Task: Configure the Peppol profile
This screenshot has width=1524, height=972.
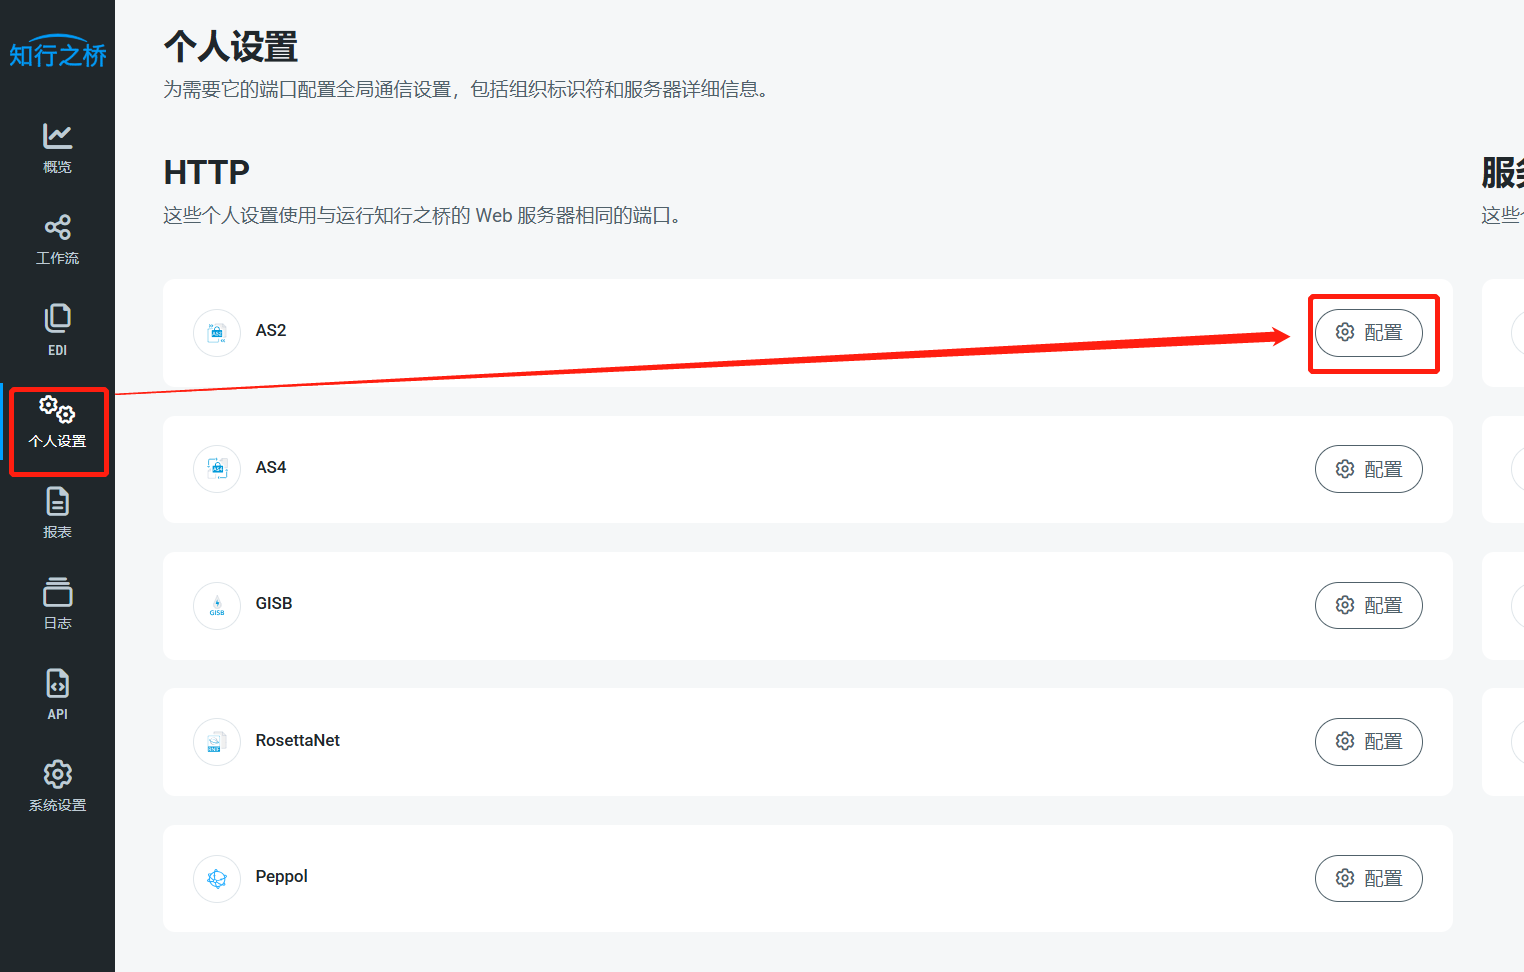Action: [x=1368, y=878]
